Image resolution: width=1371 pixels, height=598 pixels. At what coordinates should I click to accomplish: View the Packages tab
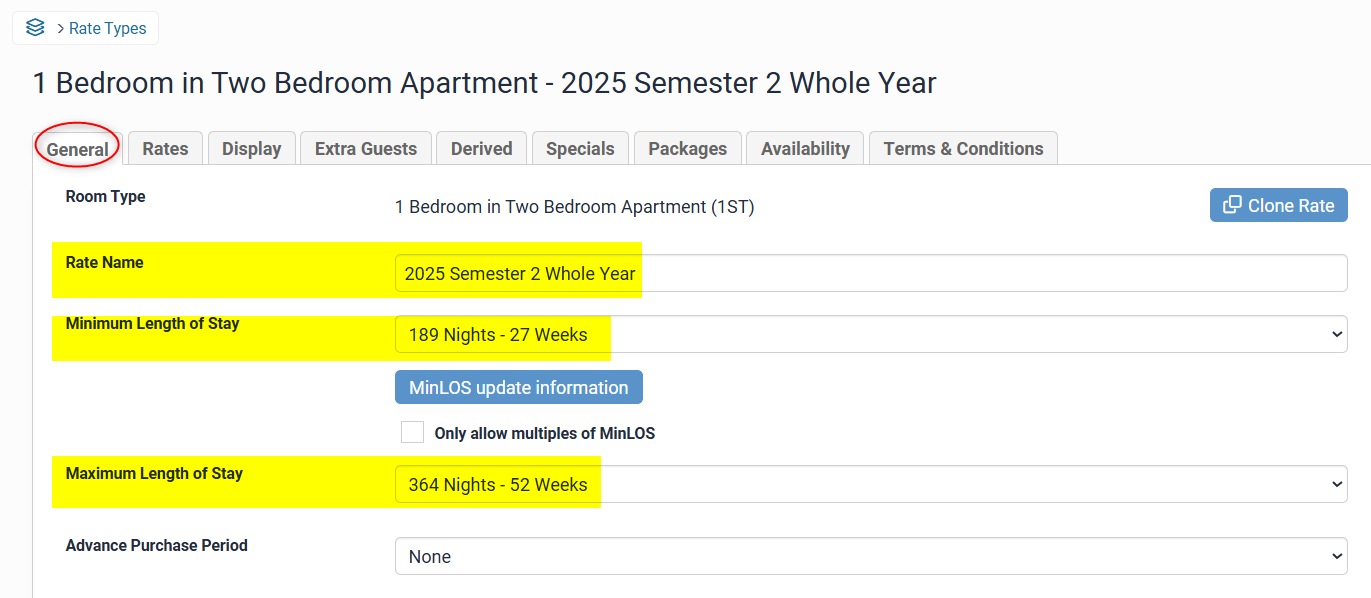pyautogui.click(x=688, y=149)
